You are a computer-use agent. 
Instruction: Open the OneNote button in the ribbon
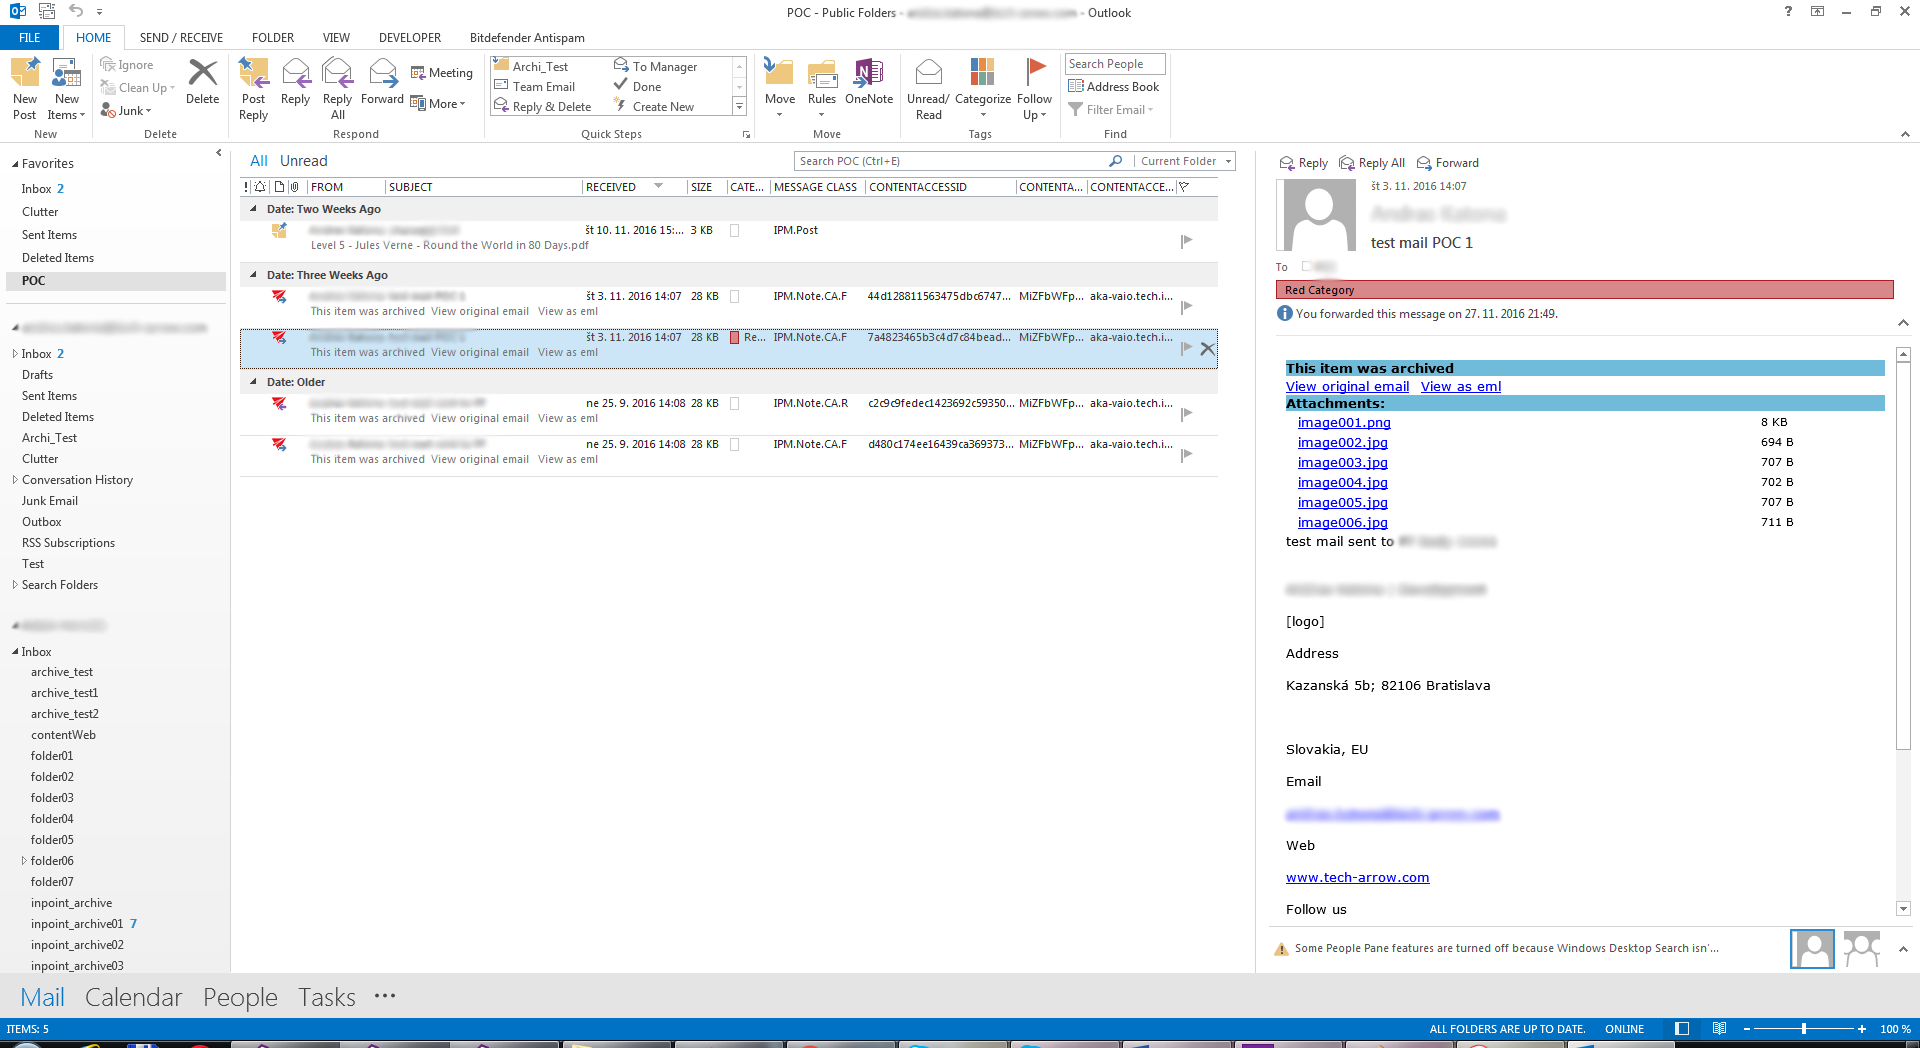click(x=868, y=74)
